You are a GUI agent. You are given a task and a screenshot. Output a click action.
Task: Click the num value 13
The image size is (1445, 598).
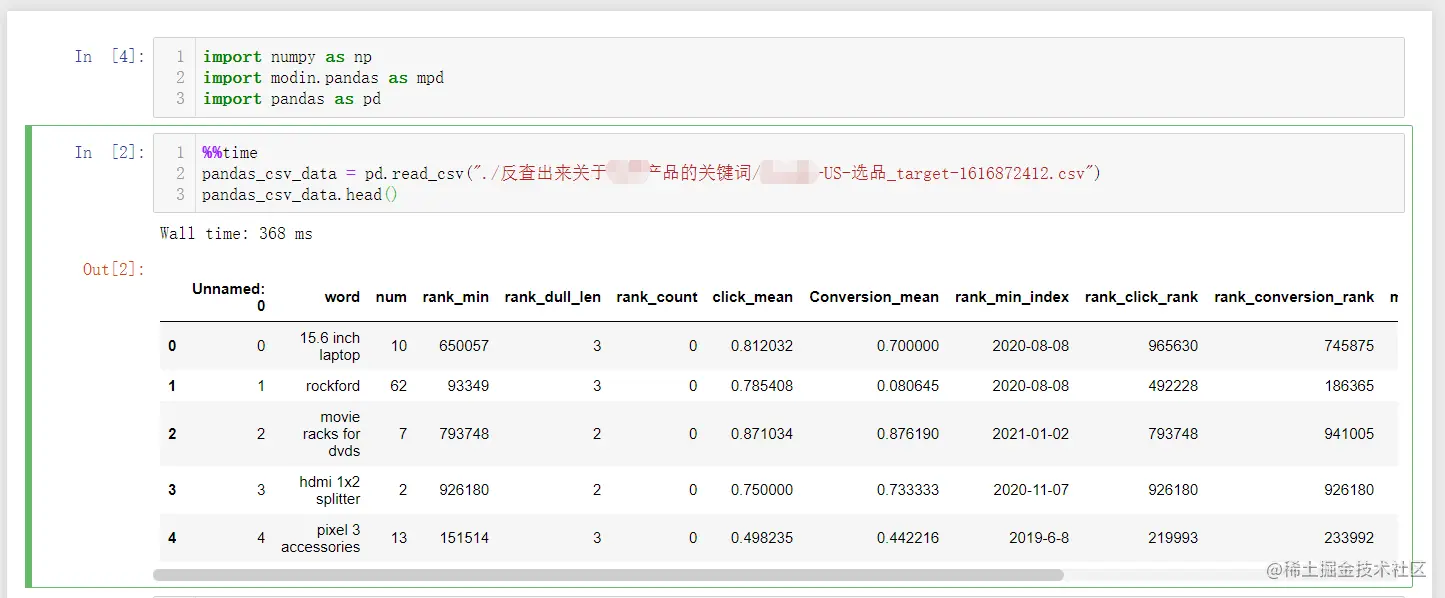(399, 538)
